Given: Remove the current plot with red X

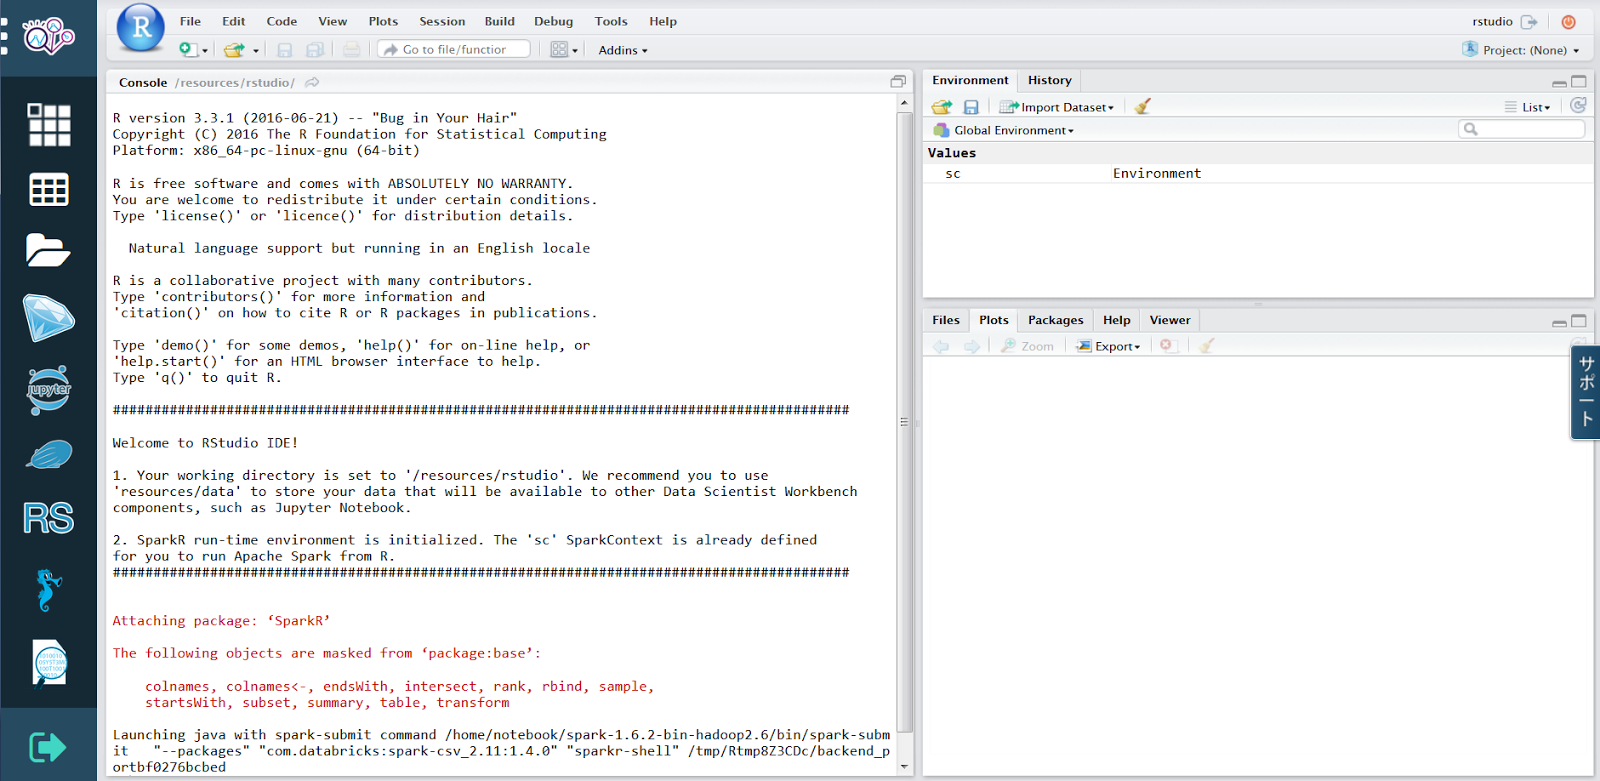Looking at the screenshot, I should click(1166, 345).
